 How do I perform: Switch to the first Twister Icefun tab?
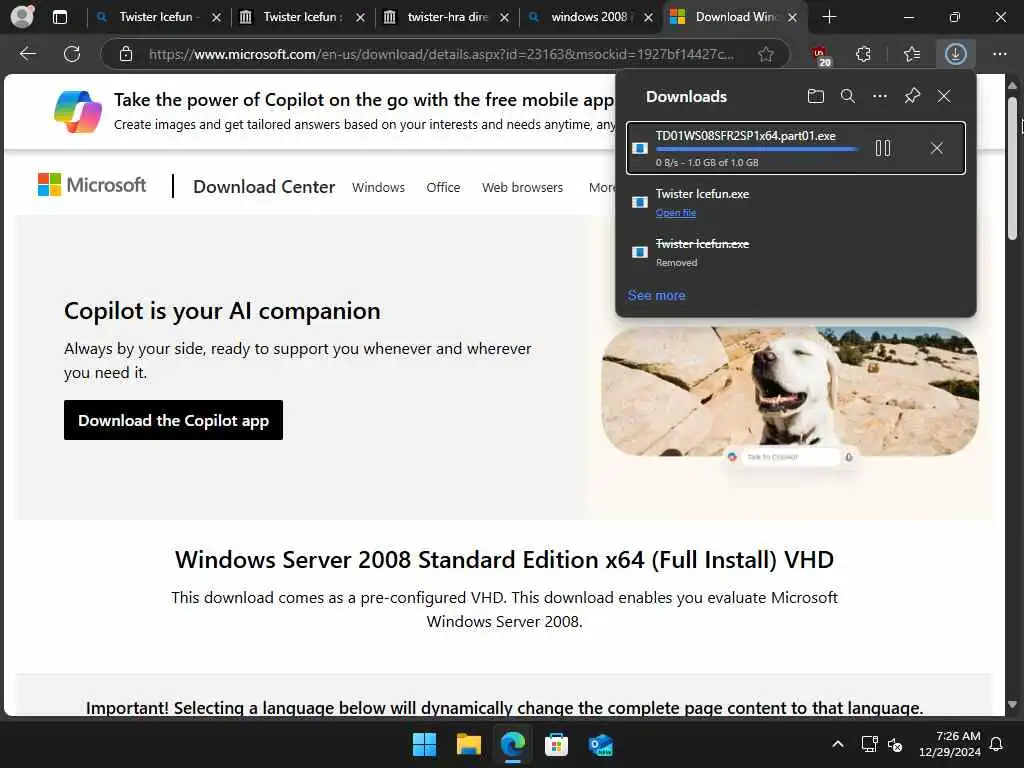point(157,17)
